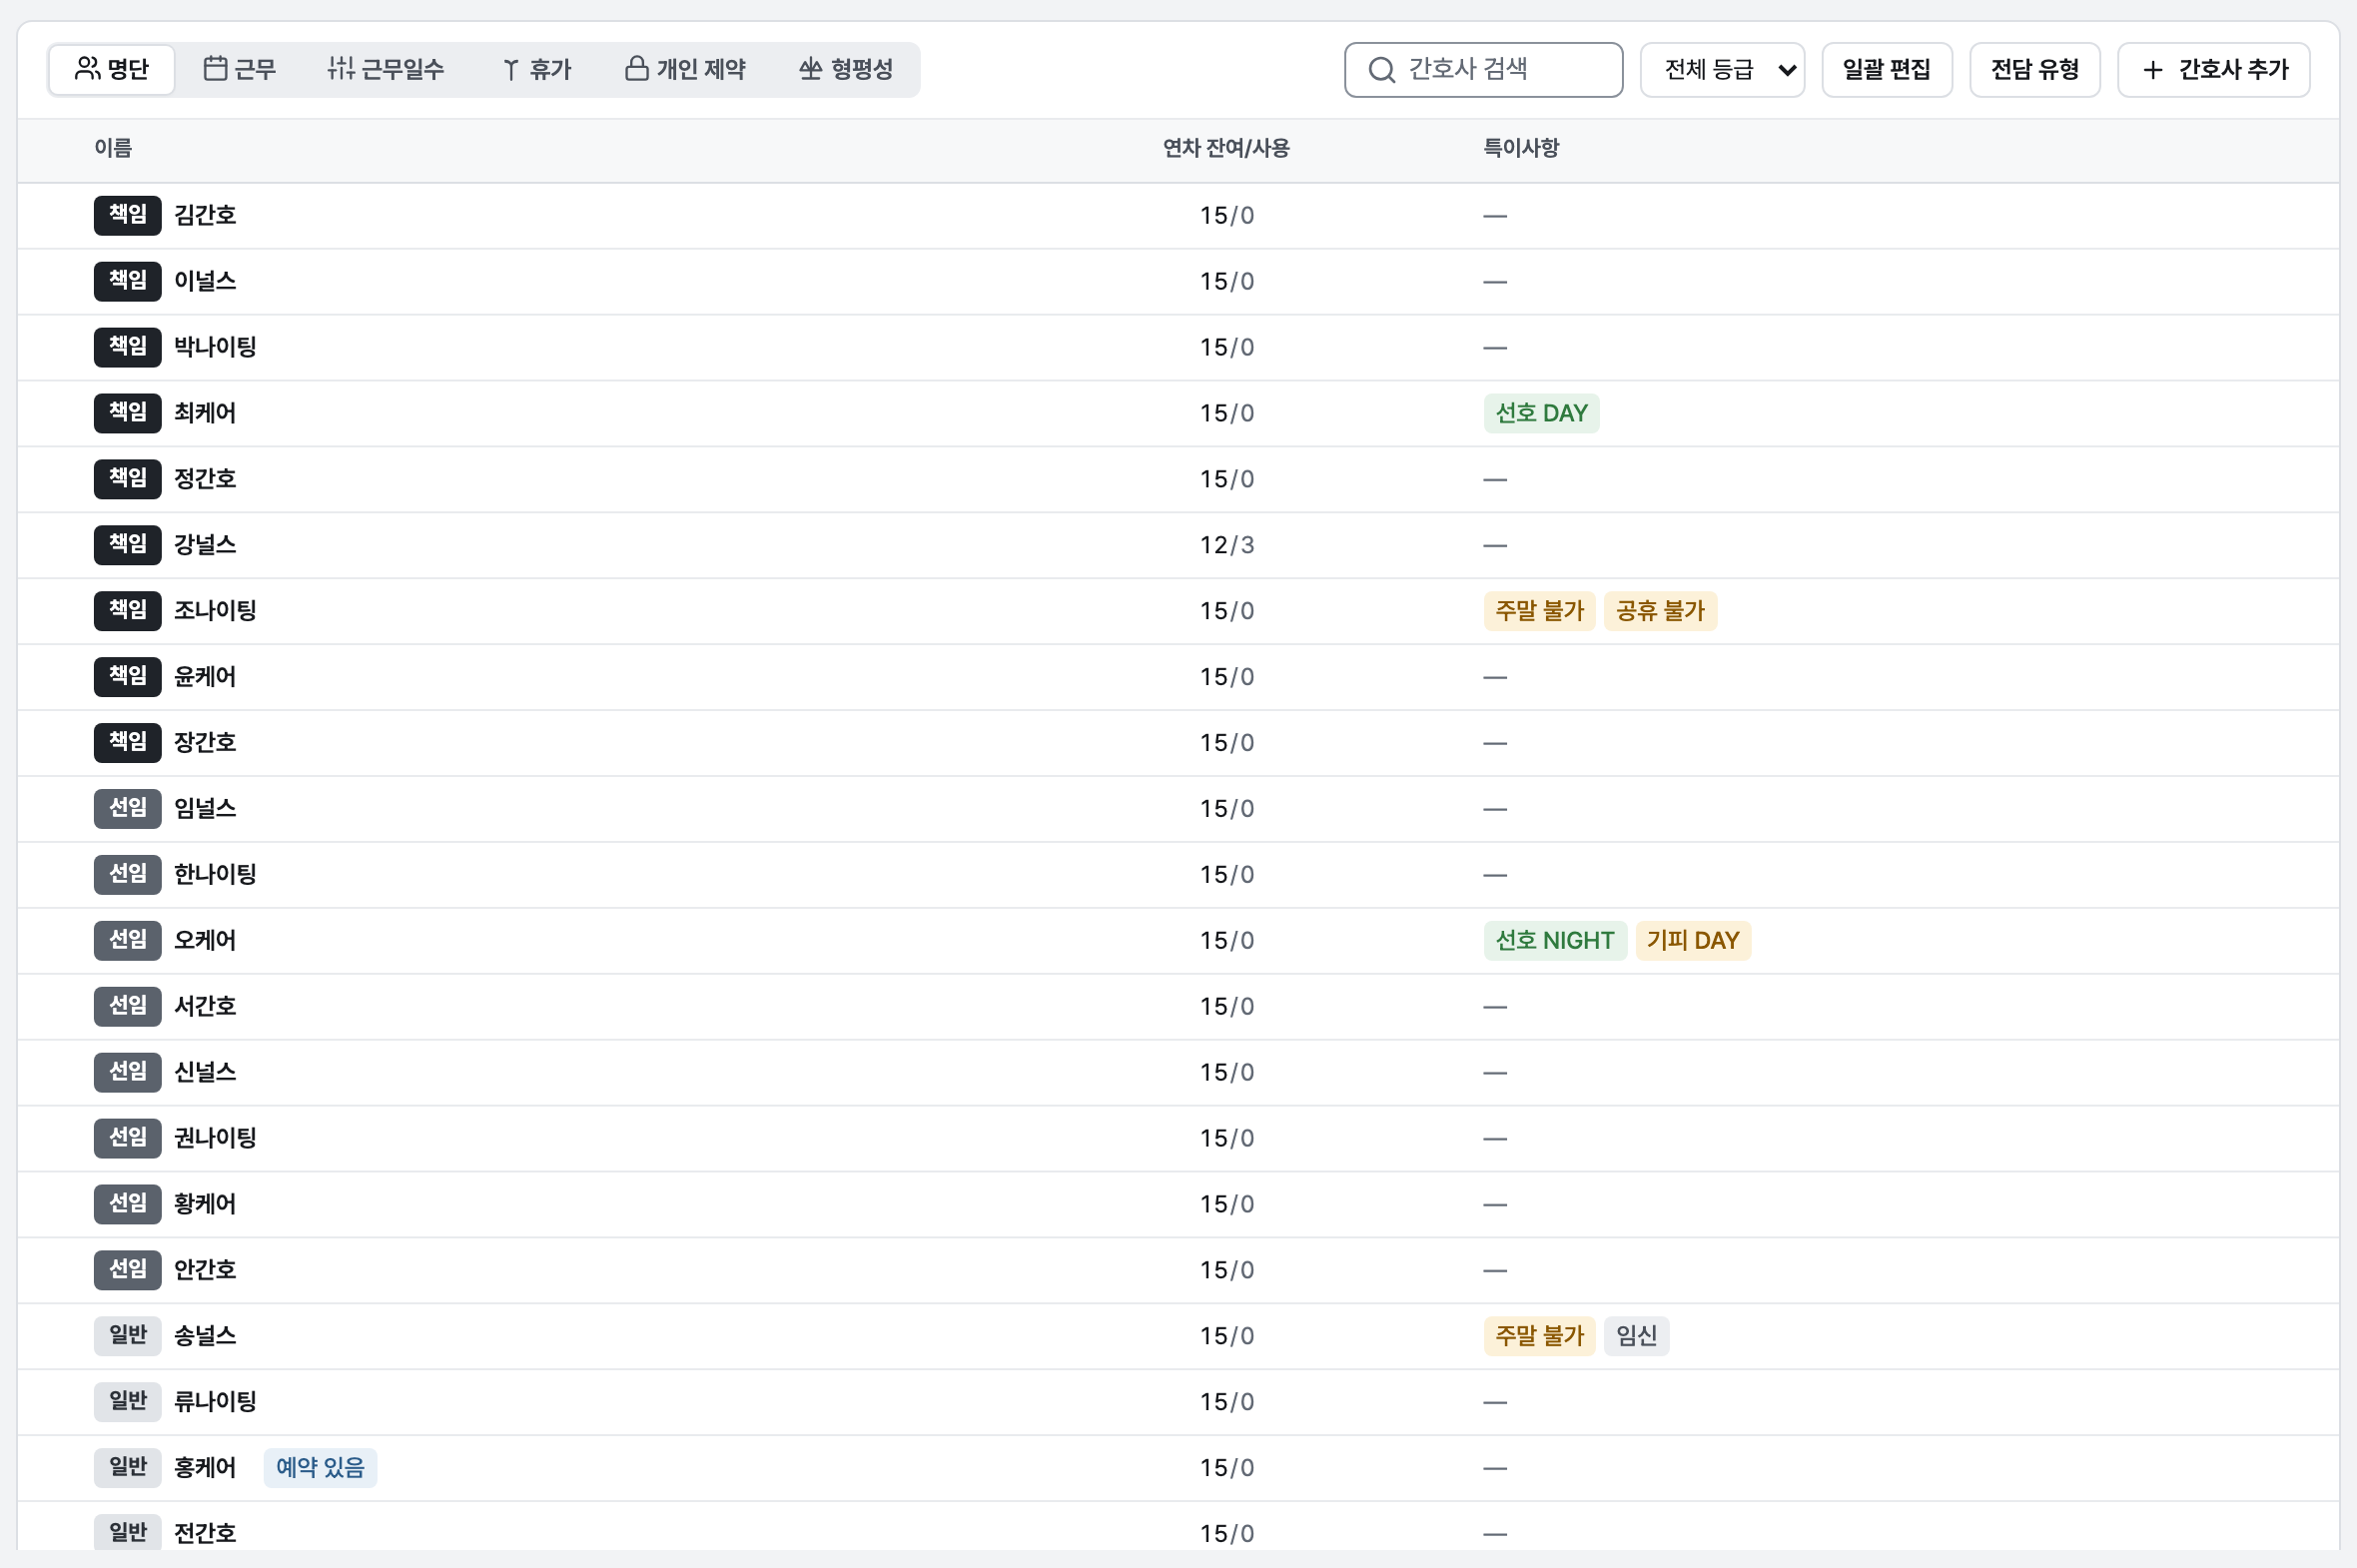Click the 일괄 편집 button

point(1887,70)
